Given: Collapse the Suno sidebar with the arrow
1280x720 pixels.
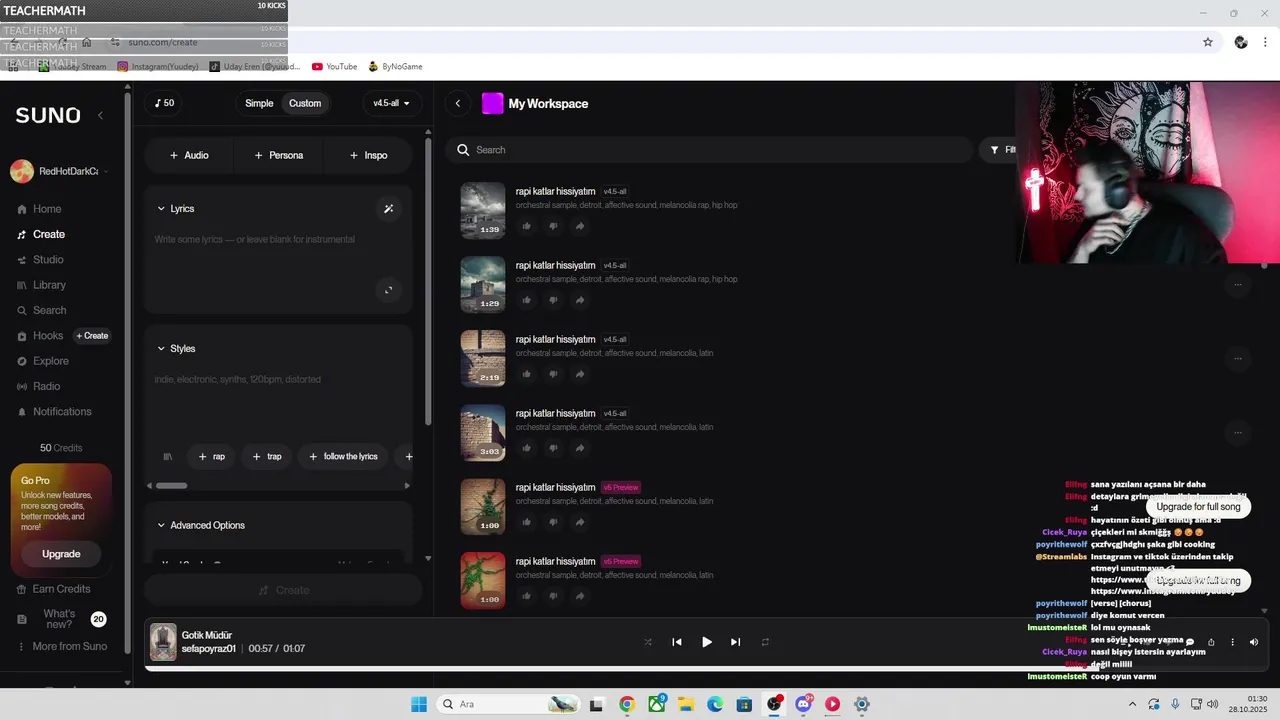Looking at the screenshot, I should click(100, 115).
